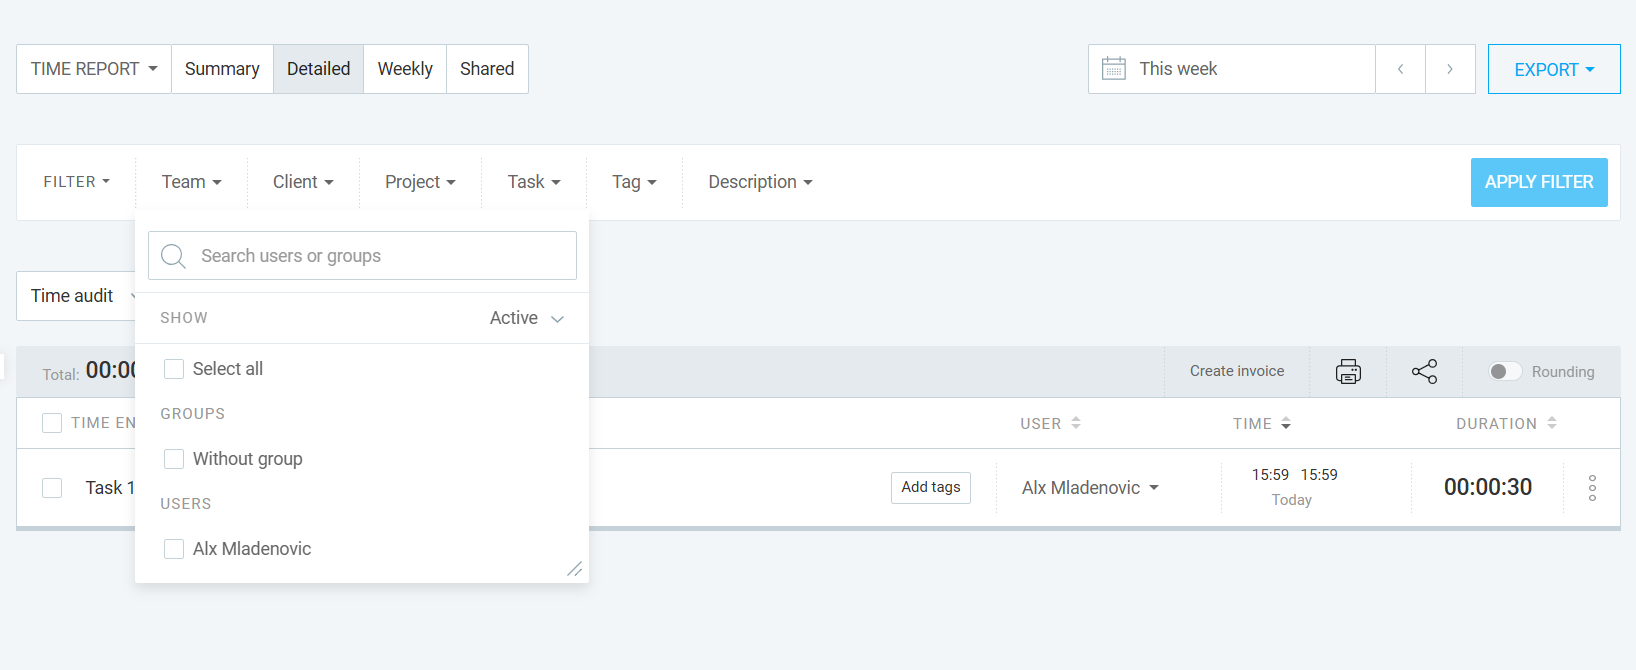Sort entries by the Duration column arrows
1636x670 pixels.
[1552, 423]
